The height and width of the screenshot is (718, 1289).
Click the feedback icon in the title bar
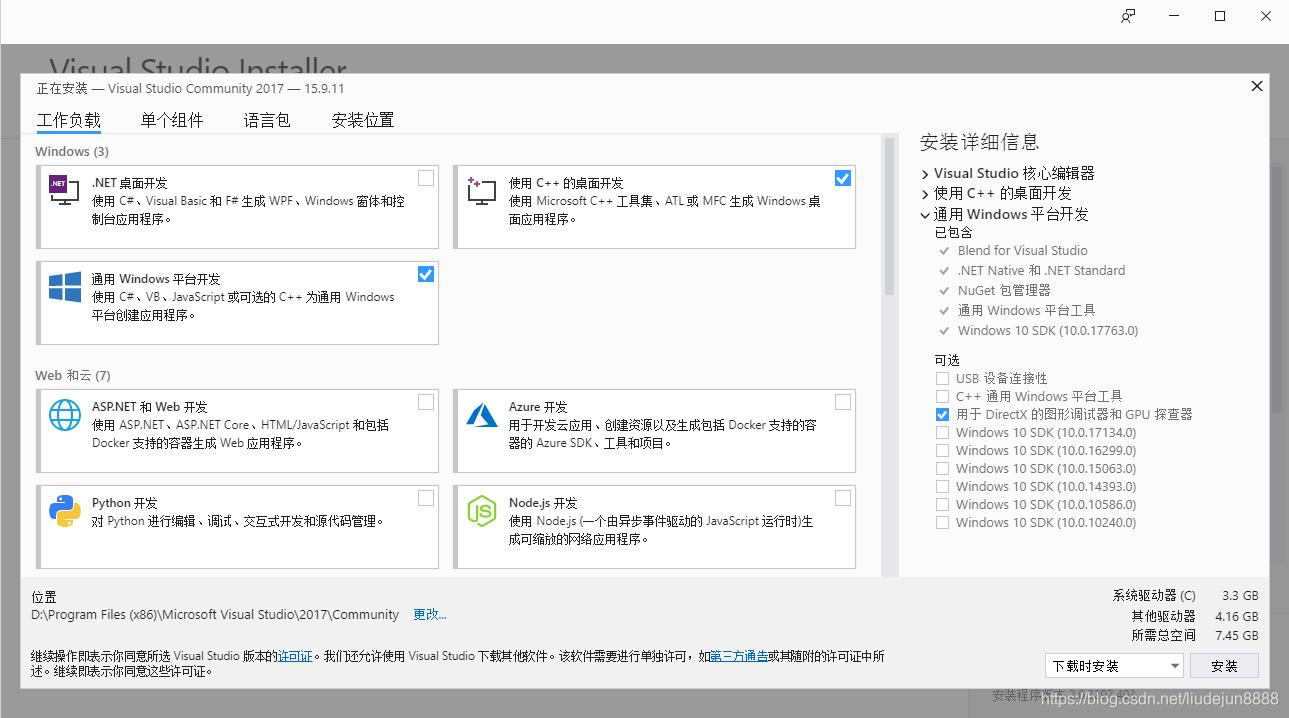(x=1128, y=16)
